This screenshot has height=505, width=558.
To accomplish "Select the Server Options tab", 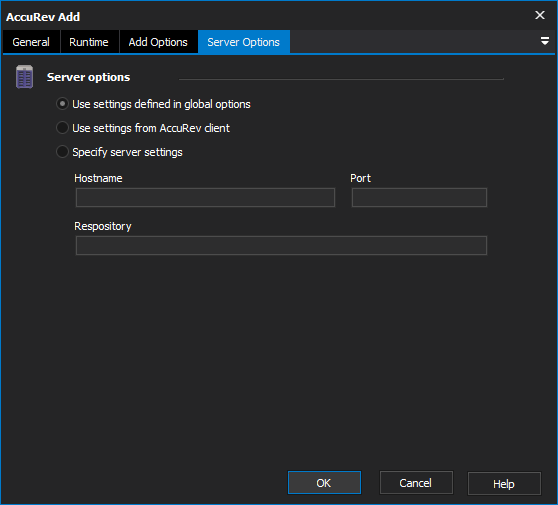I will click(244, 42).
